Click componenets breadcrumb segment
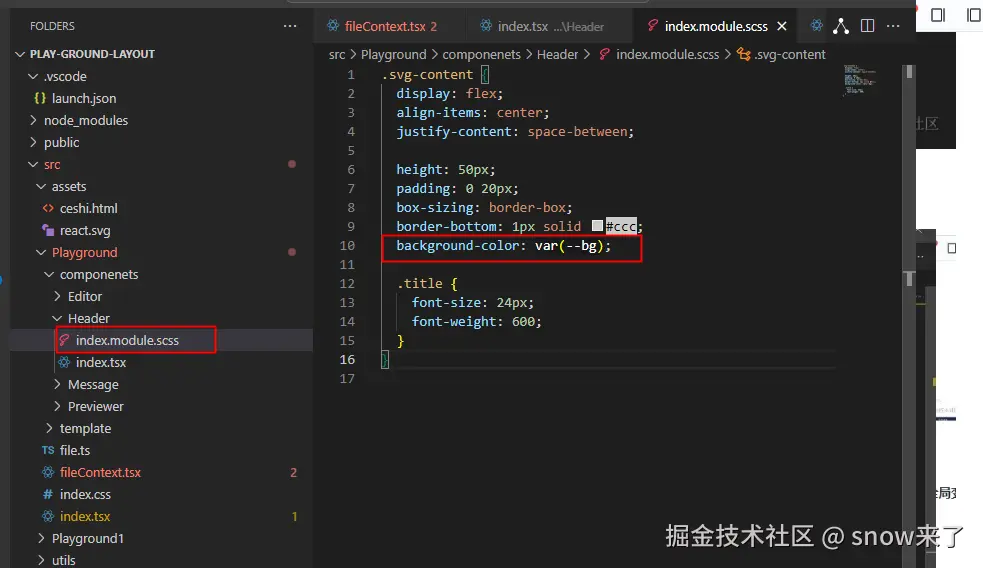983x568 pixels. click(481, 55)
